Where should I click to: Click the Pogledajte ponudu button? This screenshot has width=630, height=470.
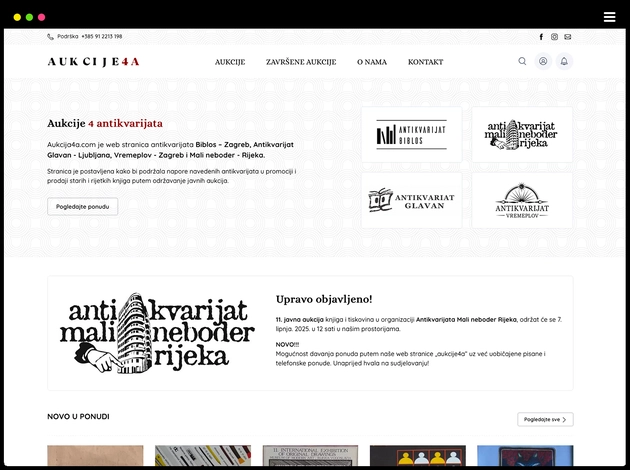(82, 206)
